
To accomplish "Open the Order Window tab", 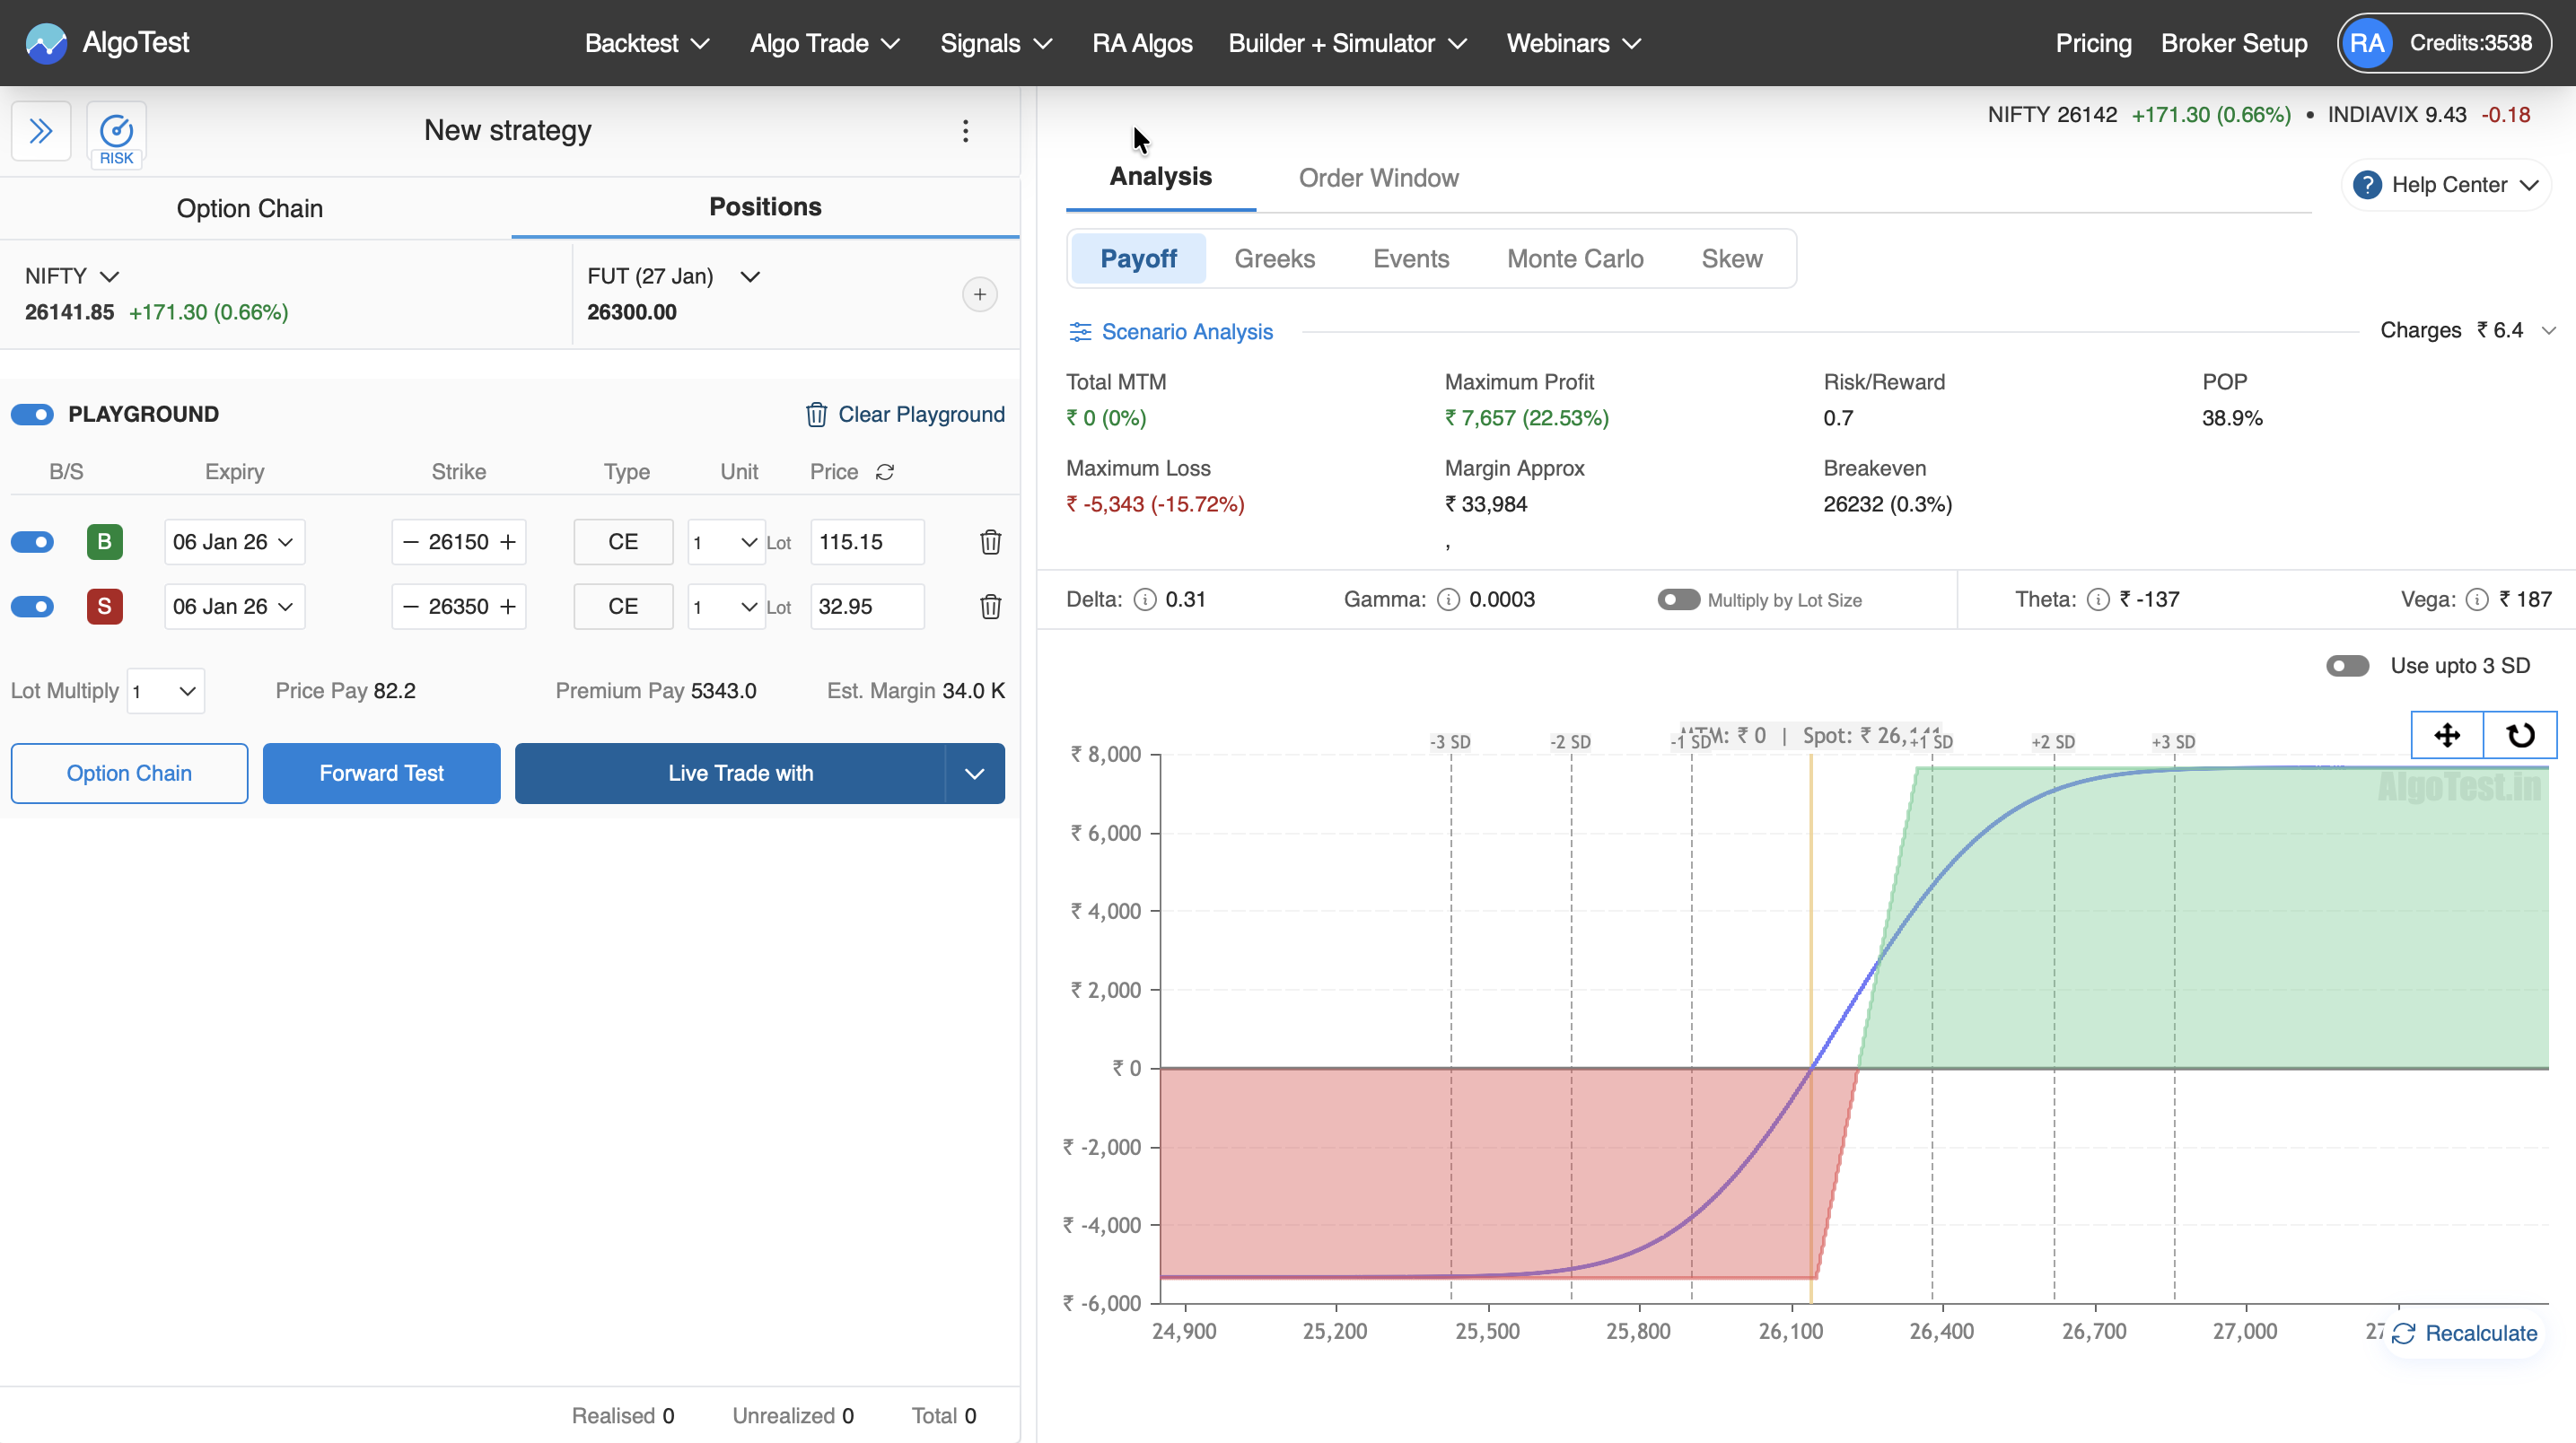I will [1378, 178].
